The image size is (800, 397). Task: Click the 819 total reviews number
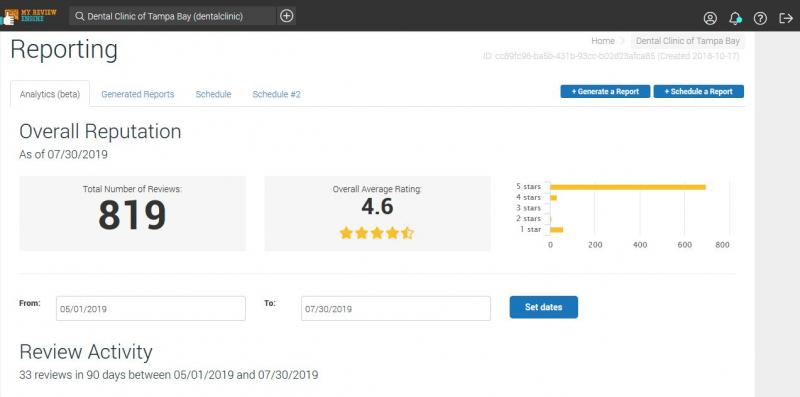tap(132, 215)
